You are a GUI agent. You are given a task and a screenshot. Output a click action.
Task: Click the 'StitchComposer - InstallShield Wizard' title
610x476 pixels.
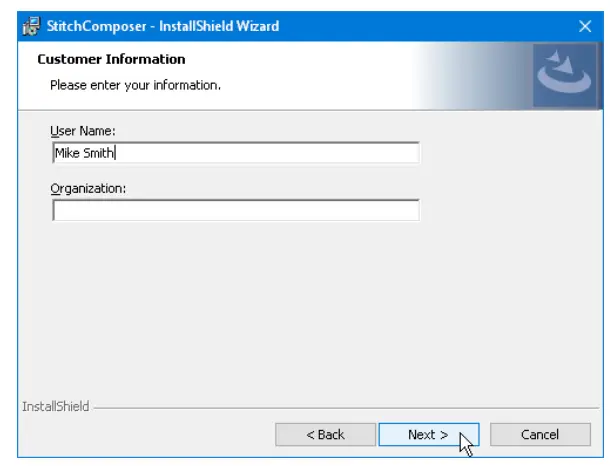tap(163, 26)
